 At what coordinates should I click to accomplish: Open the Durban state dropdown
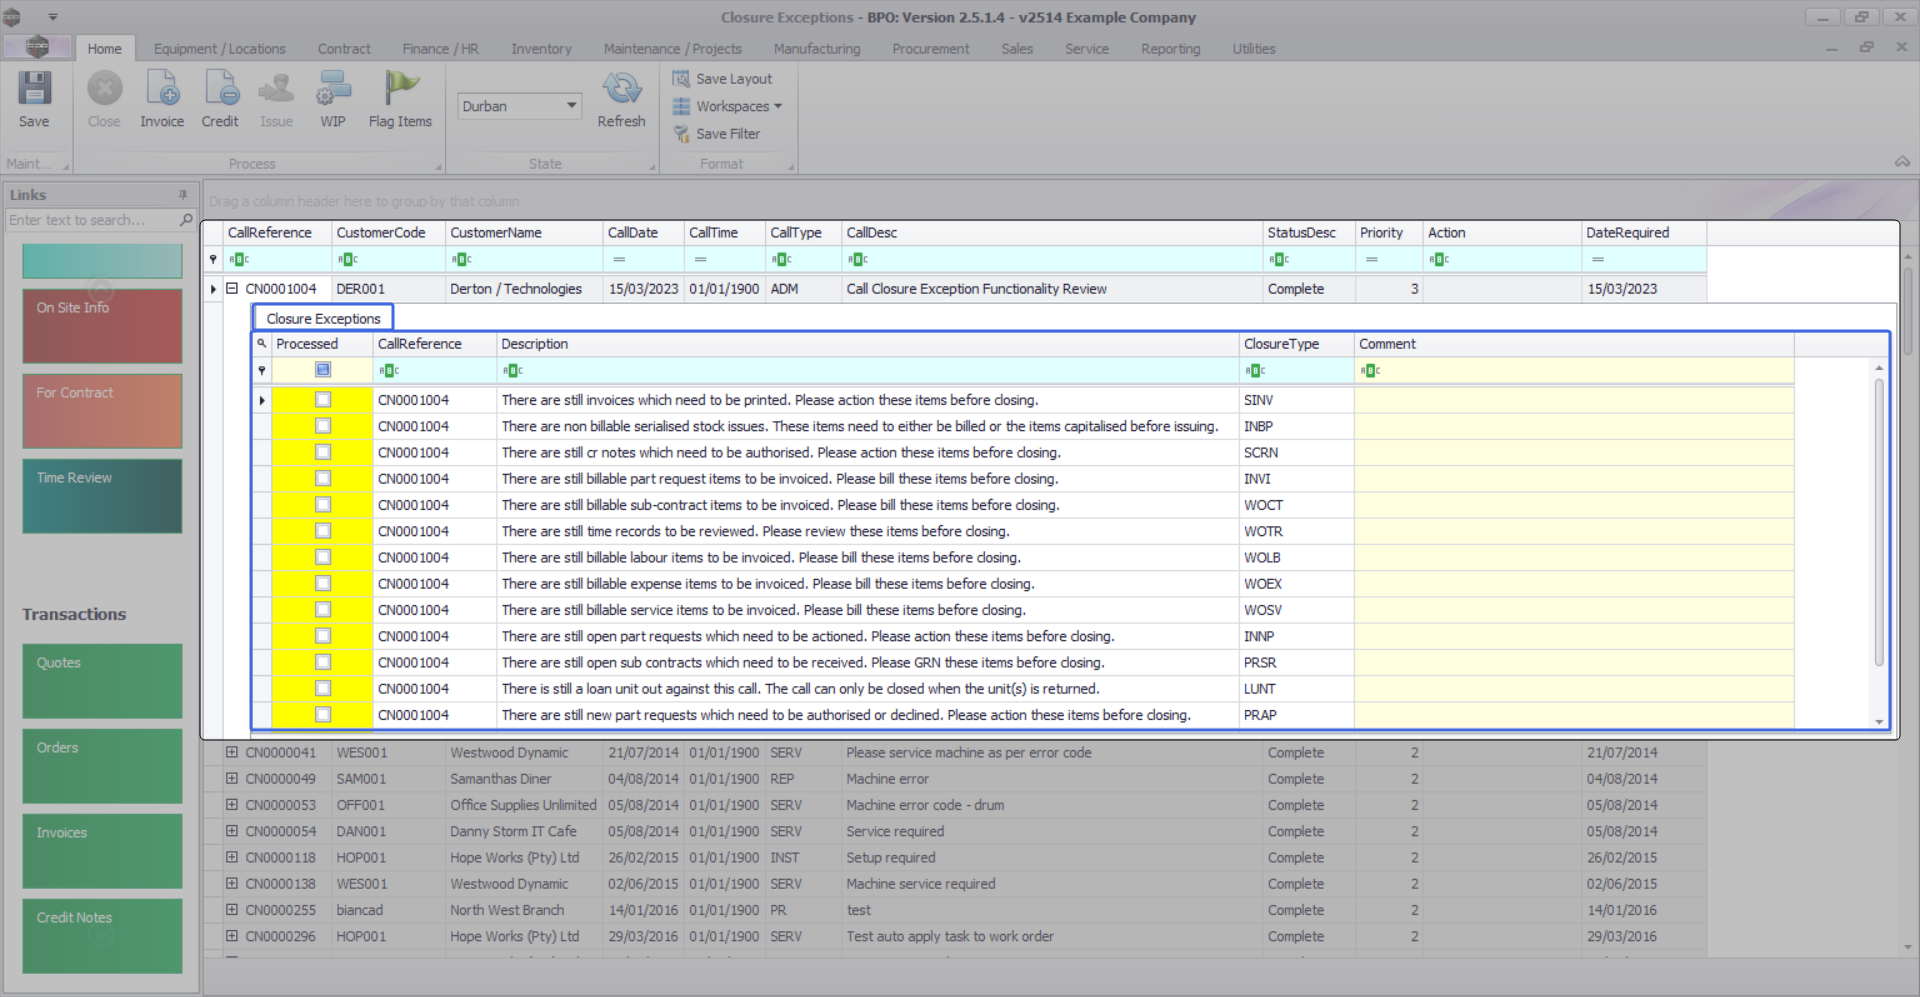pos(572,106)
